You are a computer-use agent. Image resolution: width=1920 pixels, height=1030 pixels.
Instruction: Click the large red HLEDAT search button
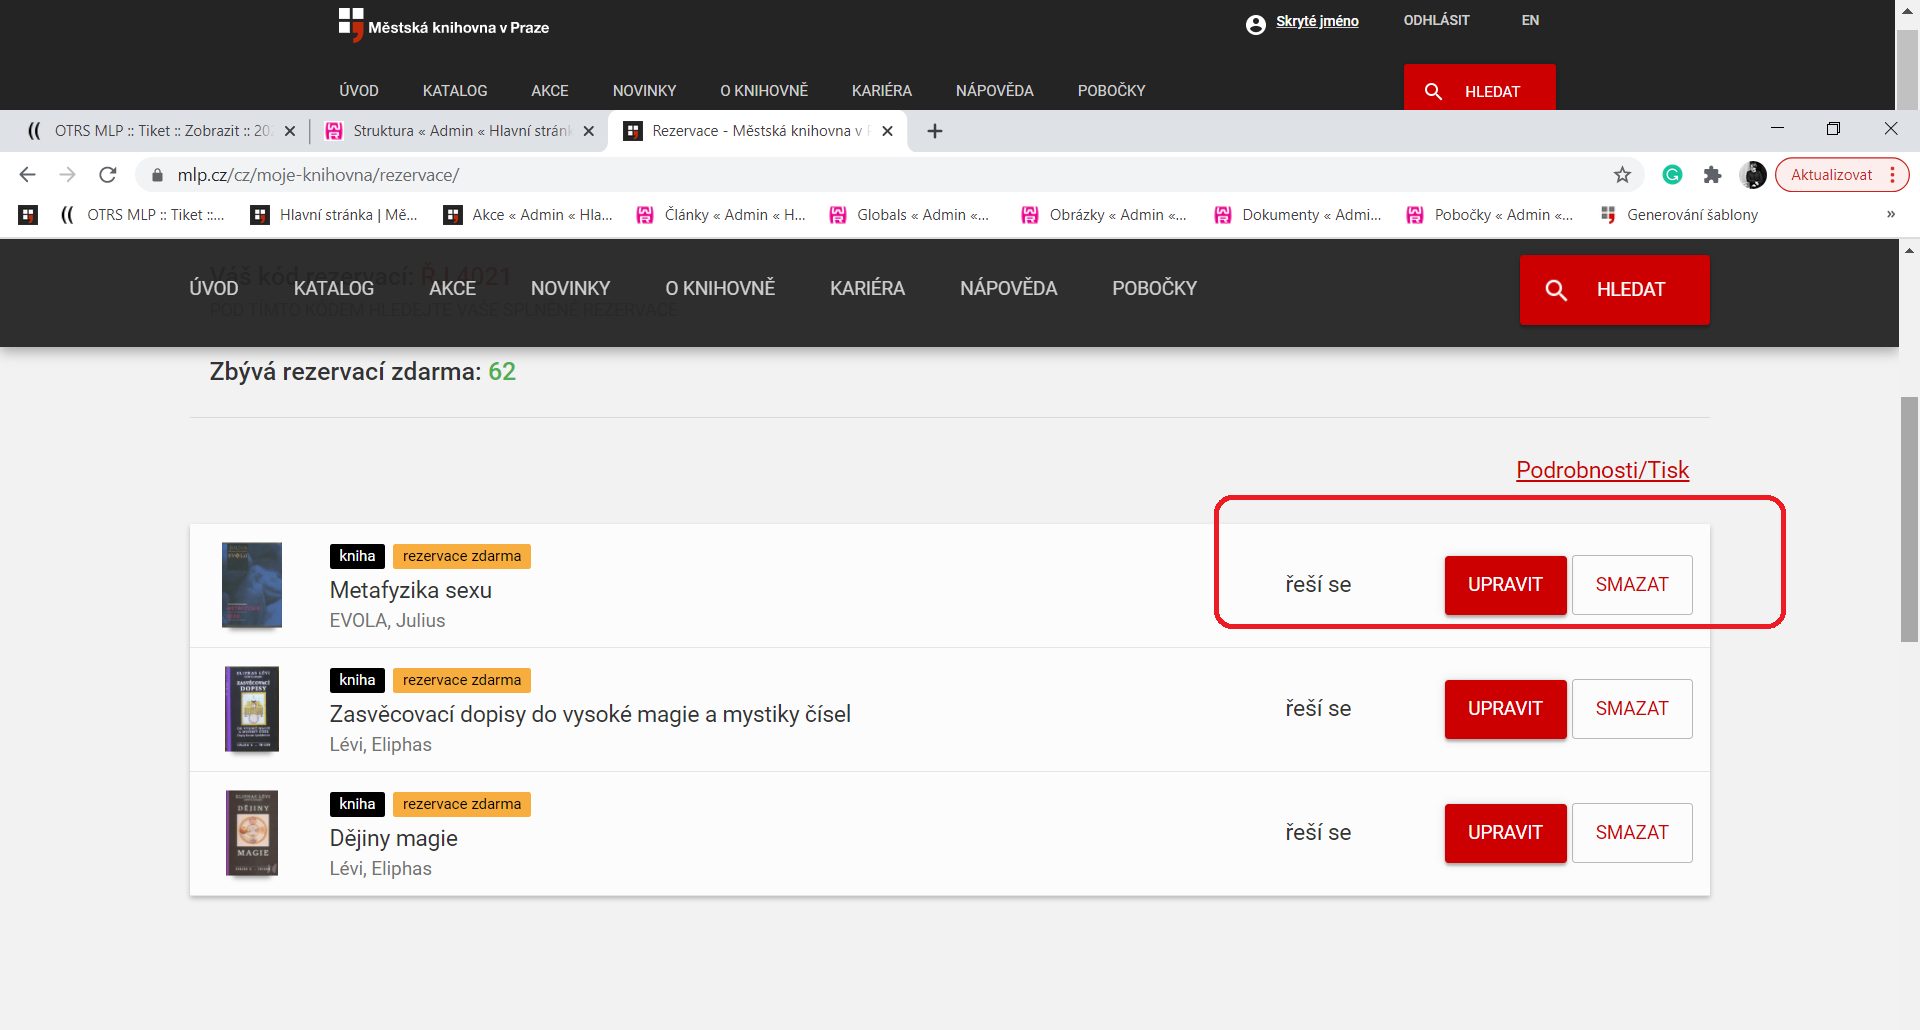point(1614,290)
